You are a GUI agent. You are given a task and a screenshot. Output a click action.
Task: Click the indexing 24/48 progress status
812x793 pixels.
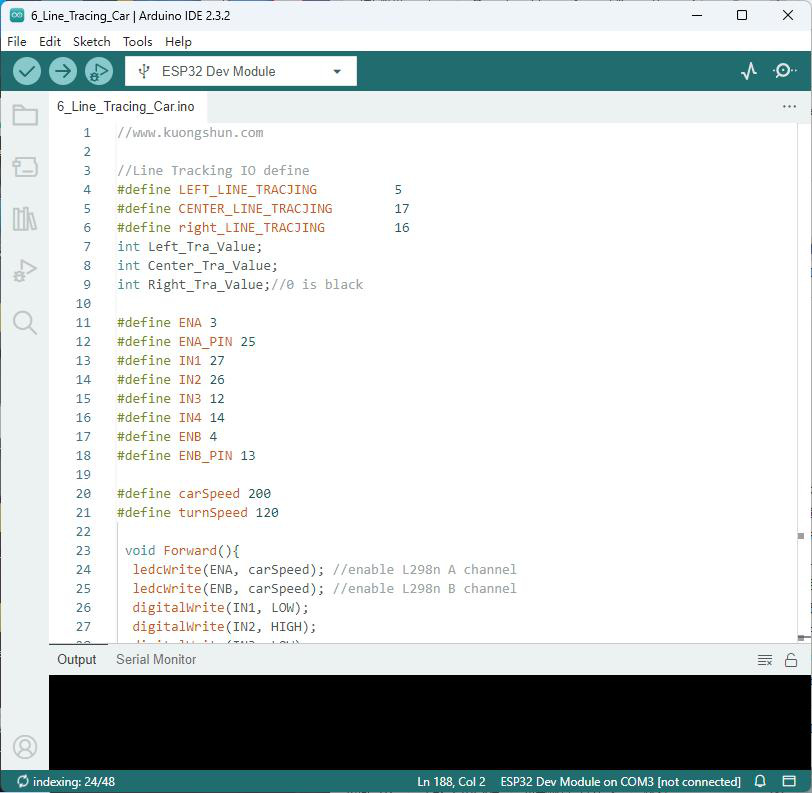[x=66, y=782]
